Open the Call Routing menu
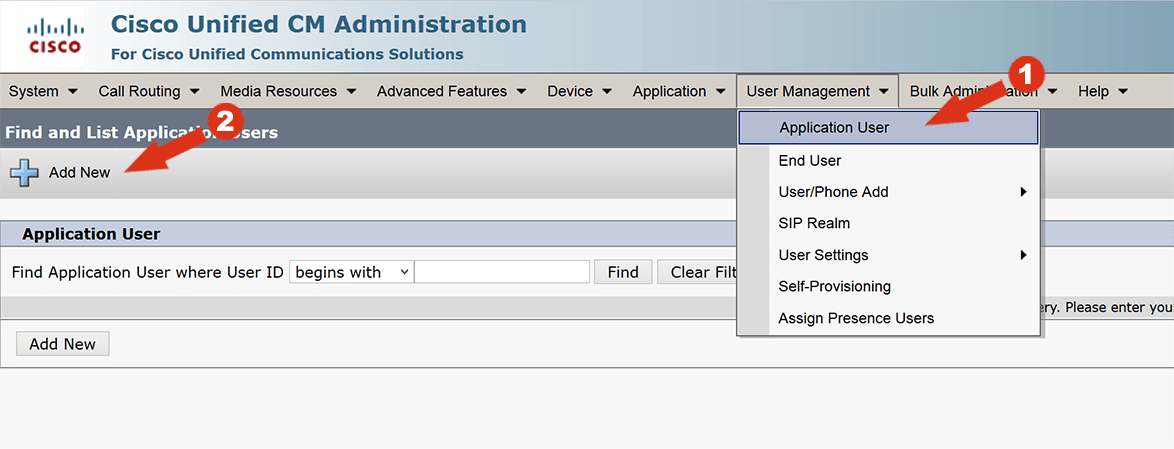This screenshot has width=1174, height=449. pos(148,91)
